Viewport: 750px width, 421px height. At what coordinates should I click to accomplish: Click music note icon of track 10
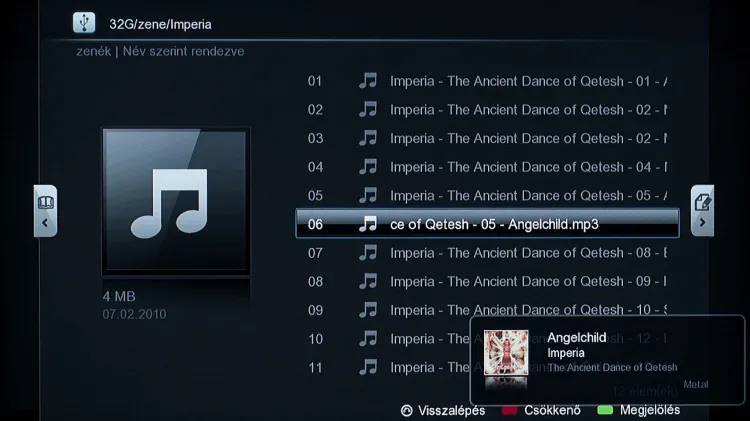pos(368,339)
